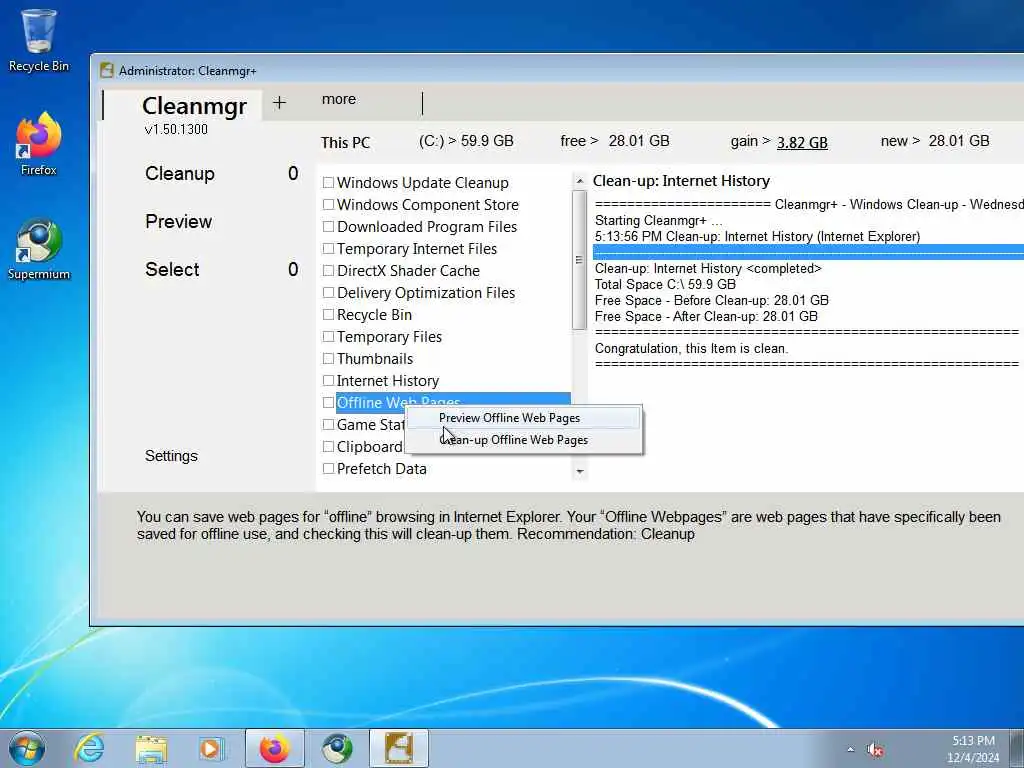Check the Thumbnails checkbox
Screen dimensions: 1024x768
coord(328,359)
